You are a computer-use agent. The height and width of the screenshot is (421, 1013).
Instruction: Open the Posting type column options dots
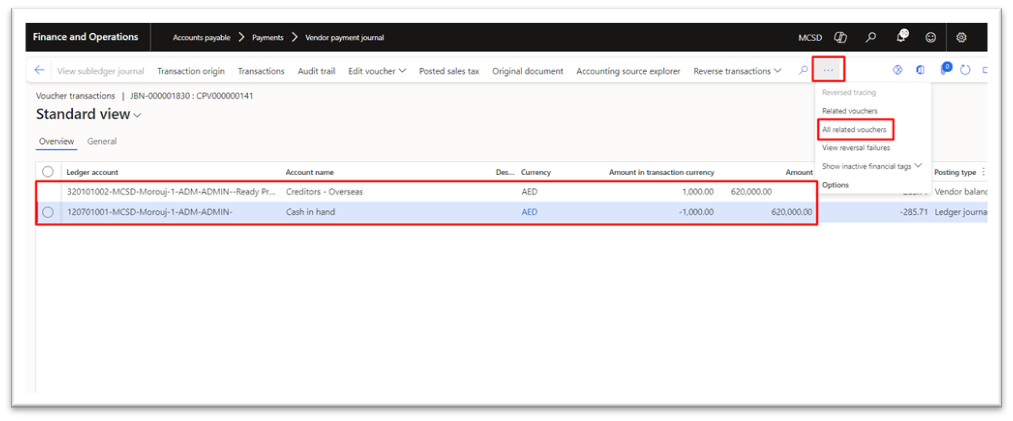pyautogui.click(x=983, y=172)
